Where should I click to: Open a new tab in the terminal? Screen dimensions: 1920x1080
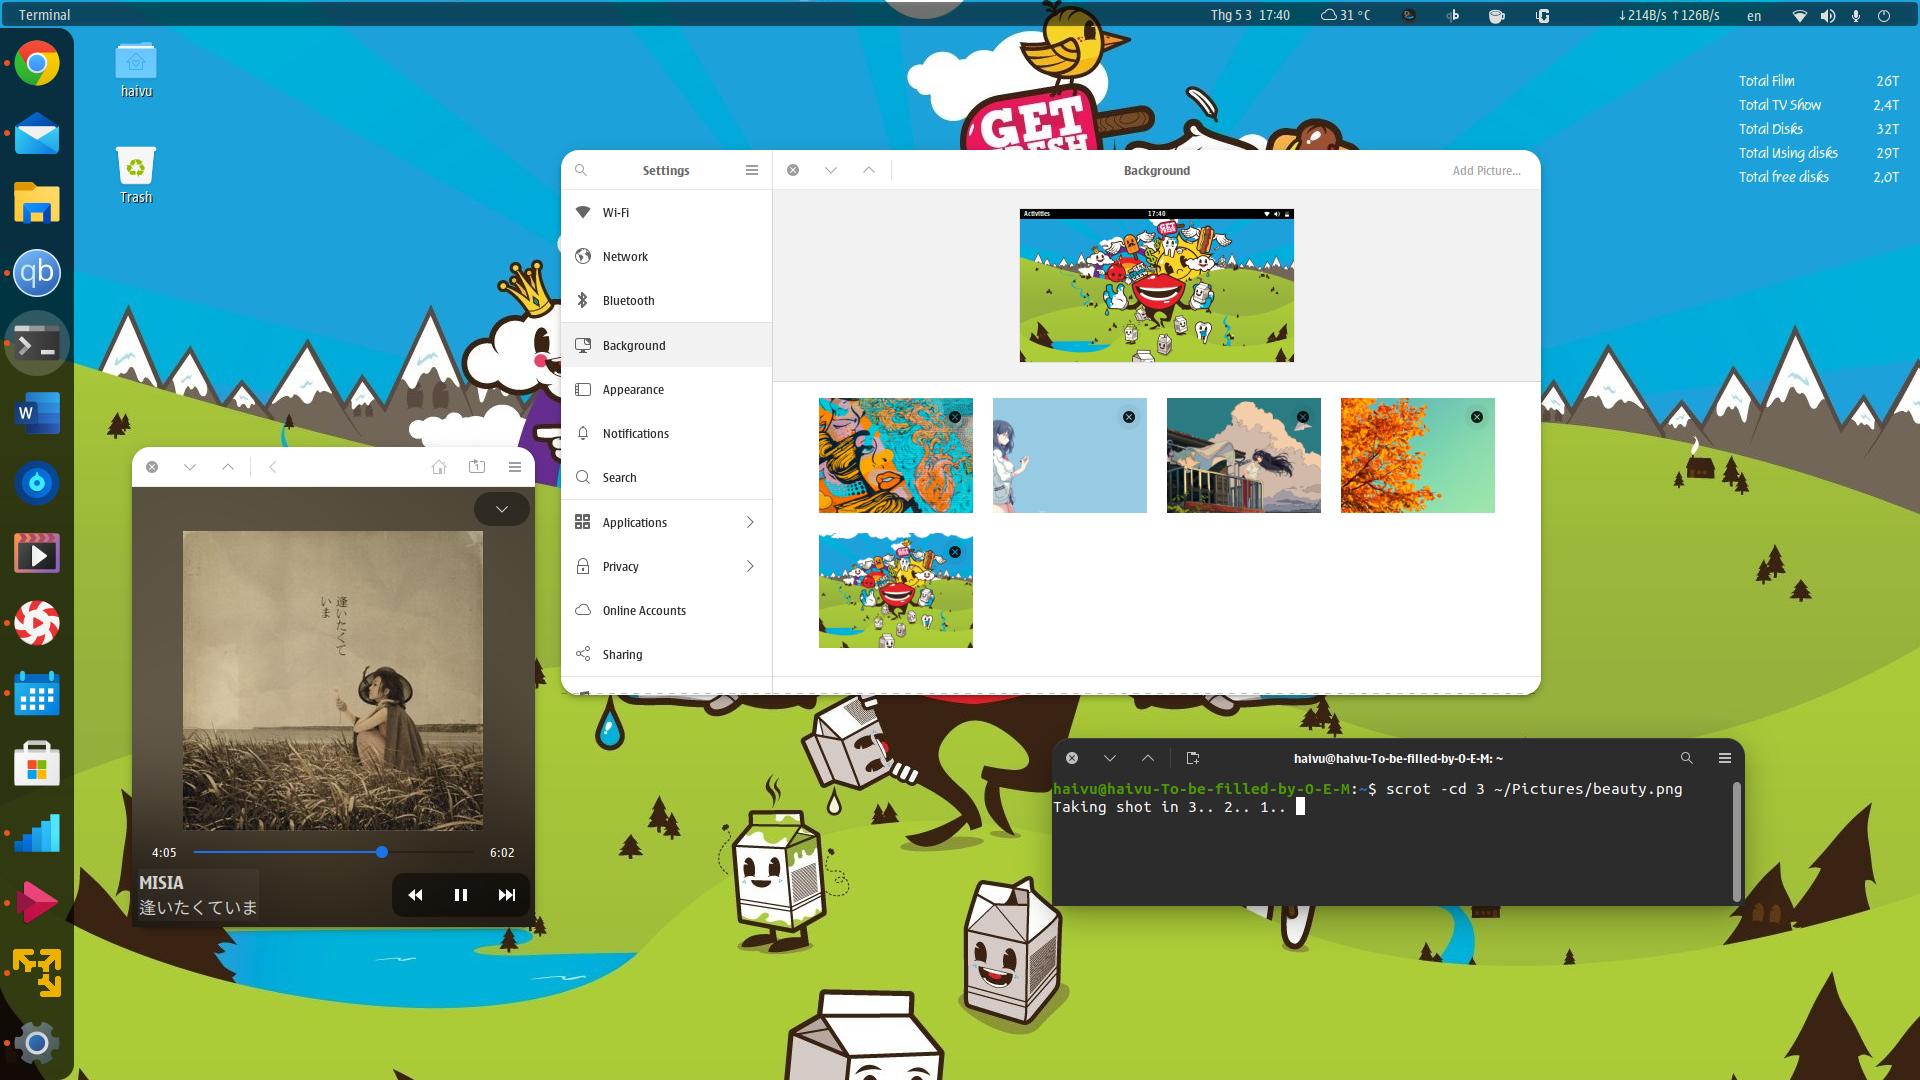(1192, 758)
